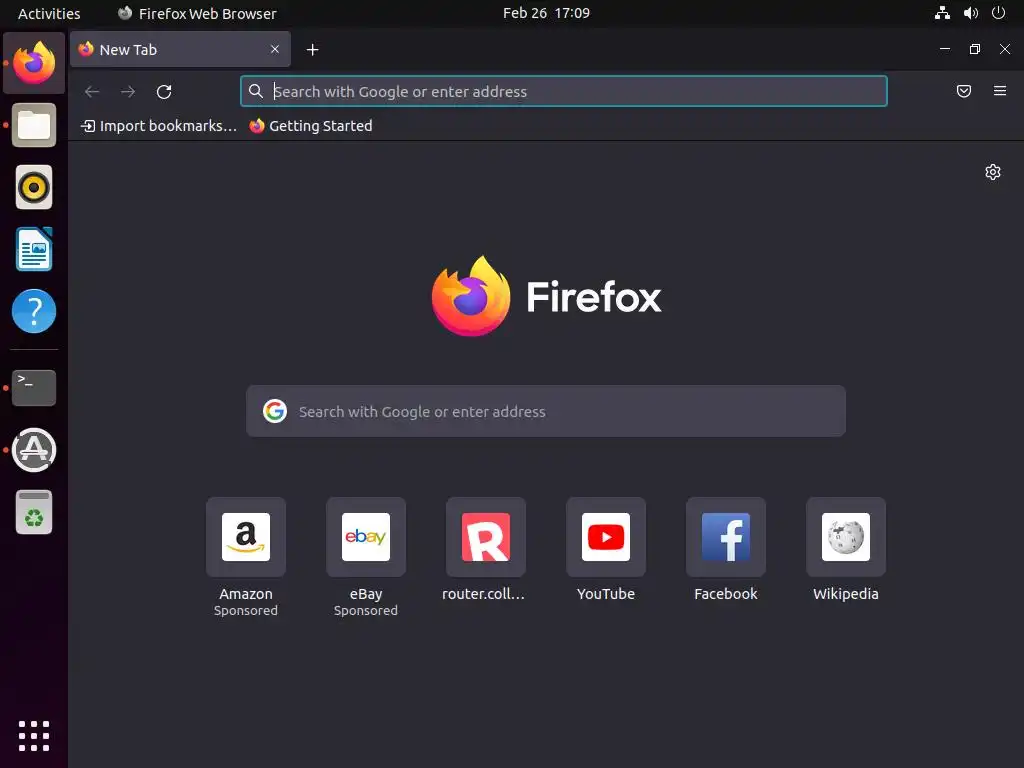The width and height of the screenshot is (1024, 768).
Task: Open the clock and calendar panel
Action: [x=546, y=13]
